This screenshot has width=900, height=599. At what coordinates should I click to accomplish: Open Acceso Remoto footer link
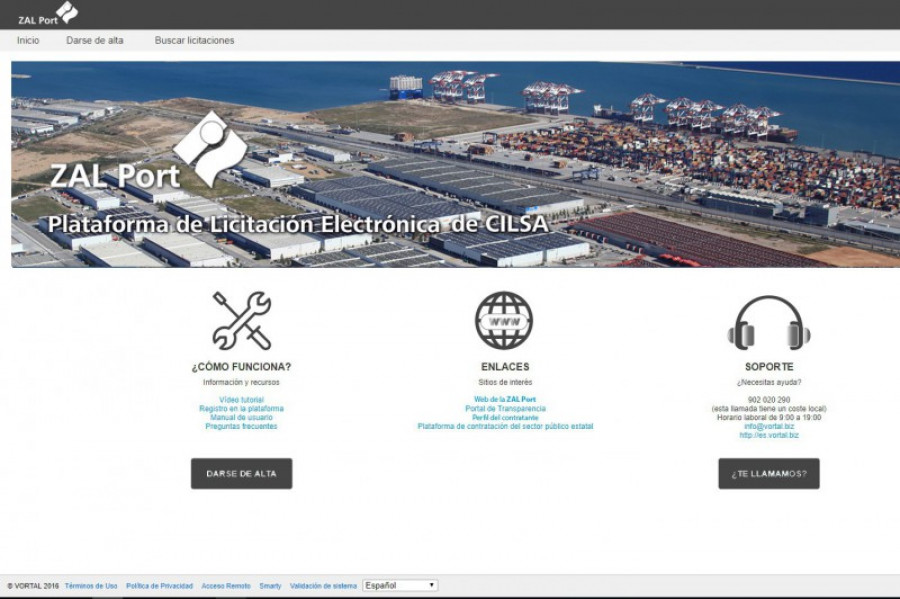coord(226,586)
